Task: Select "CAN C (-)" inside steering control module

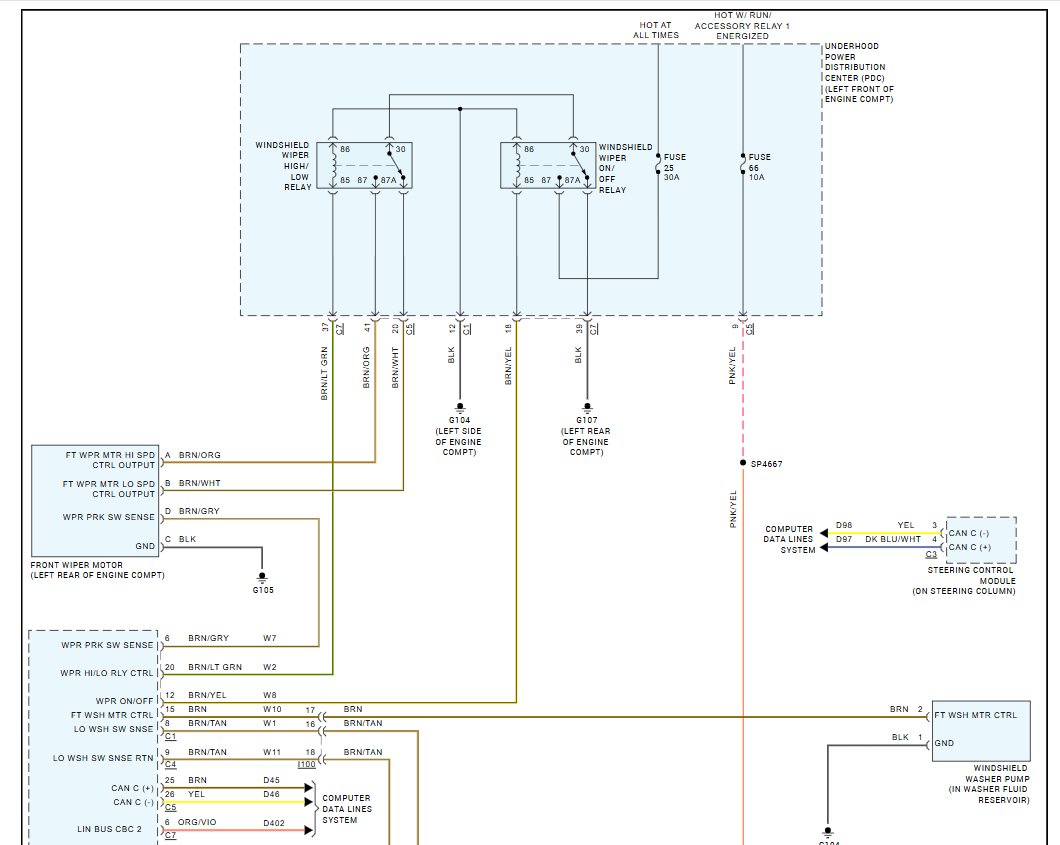Action: 969,533
